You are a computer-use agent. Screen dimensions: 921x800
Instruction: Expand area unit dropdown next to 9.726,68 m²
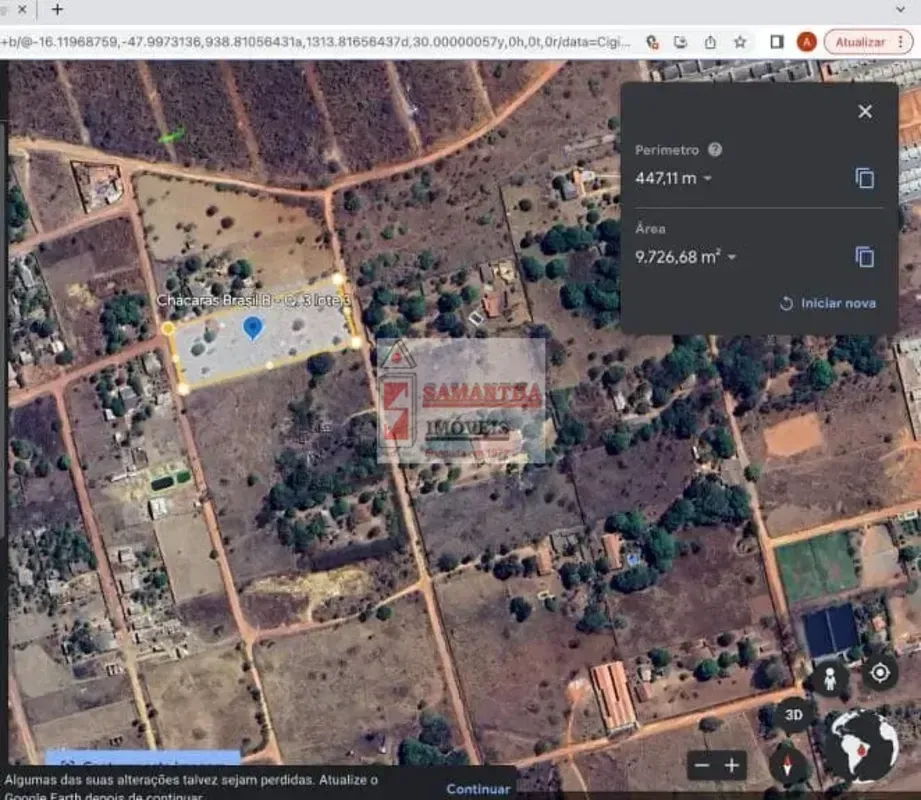coord(732,257)
